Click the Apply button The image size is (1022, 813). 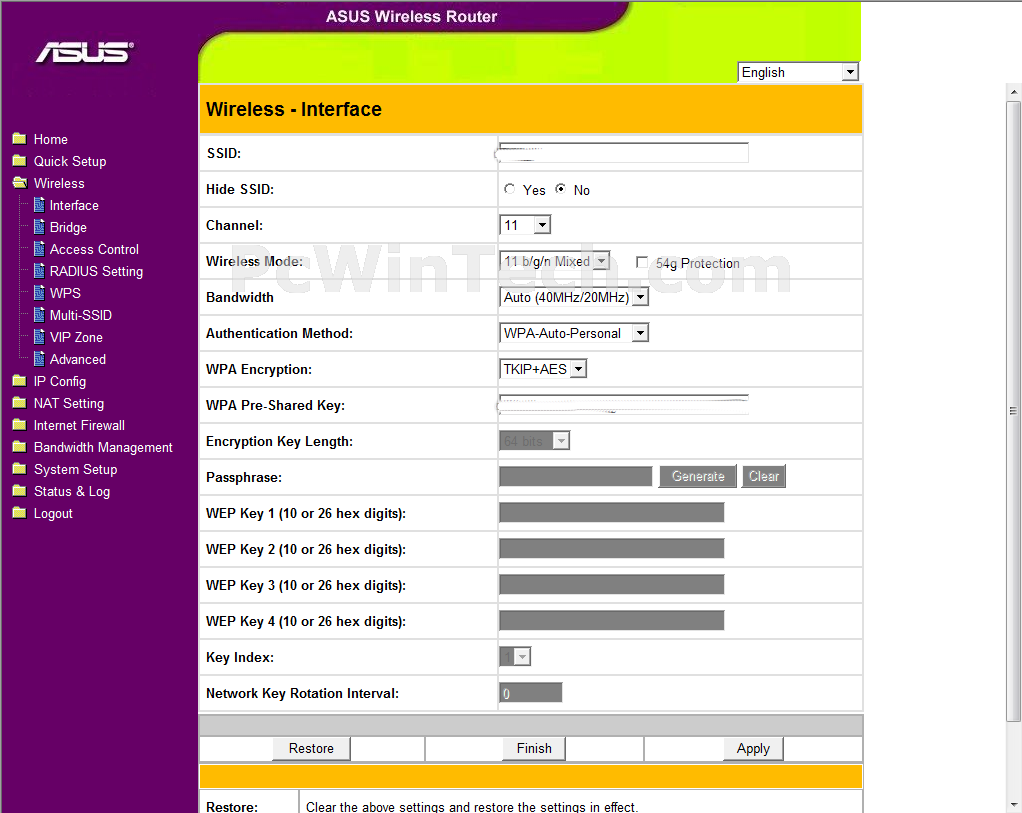point(753,748)
